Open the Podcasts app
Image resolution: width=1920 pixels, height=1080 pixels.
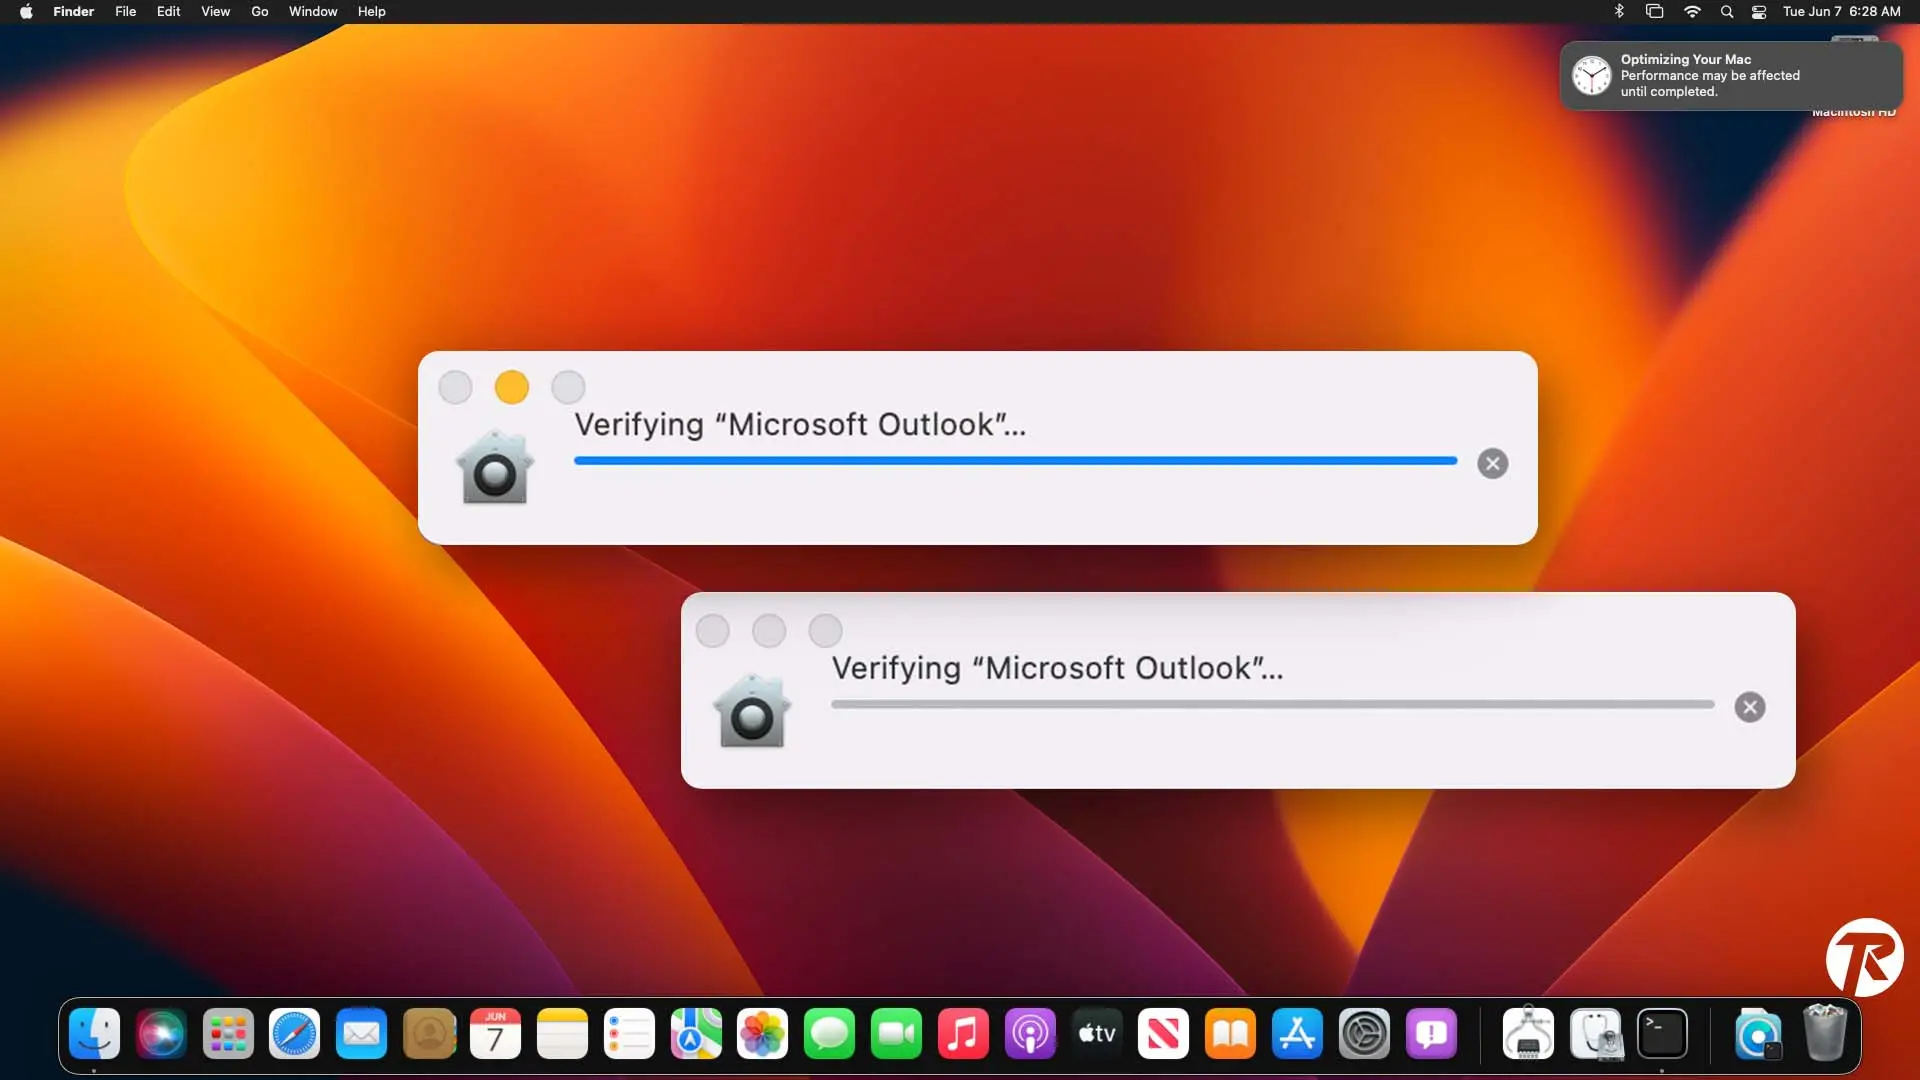pyautogui.click(x=1030, y=1033)
